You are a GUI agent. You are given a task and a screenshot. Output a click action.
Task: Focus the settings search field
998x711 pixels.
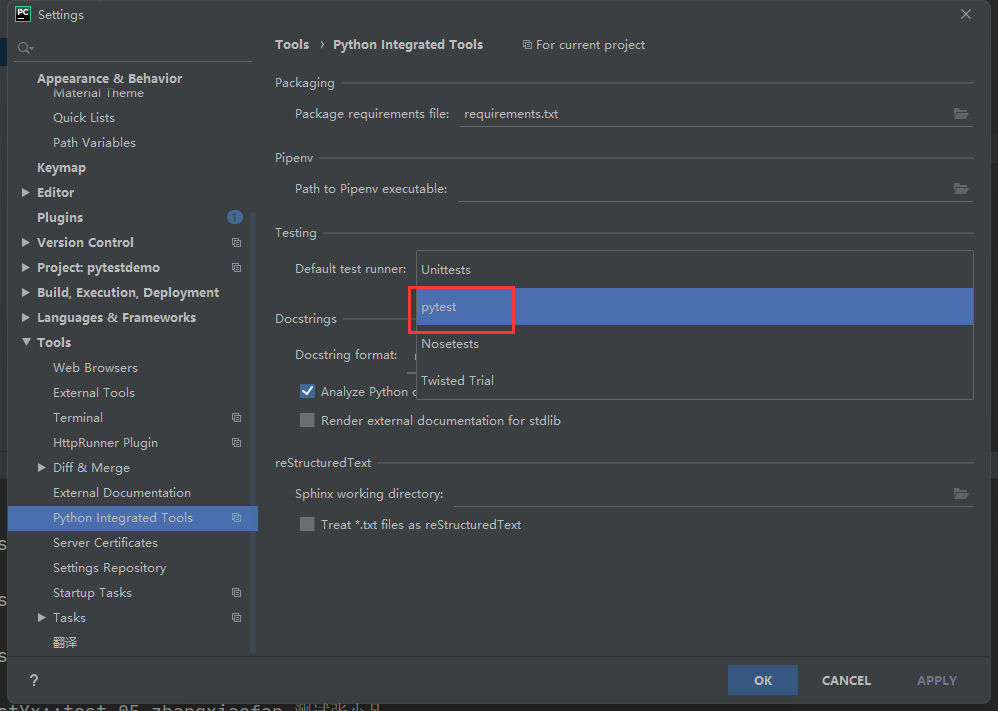pos(133,48)
